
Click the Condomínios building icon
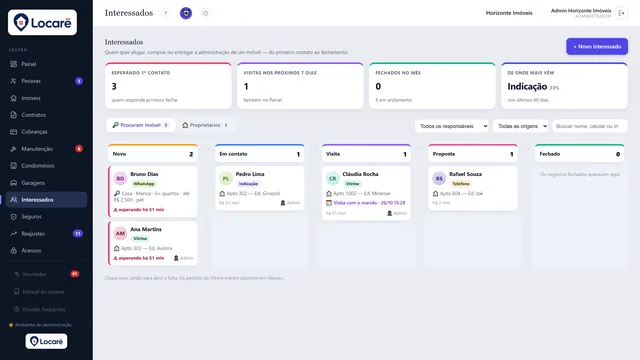point(13,166)
